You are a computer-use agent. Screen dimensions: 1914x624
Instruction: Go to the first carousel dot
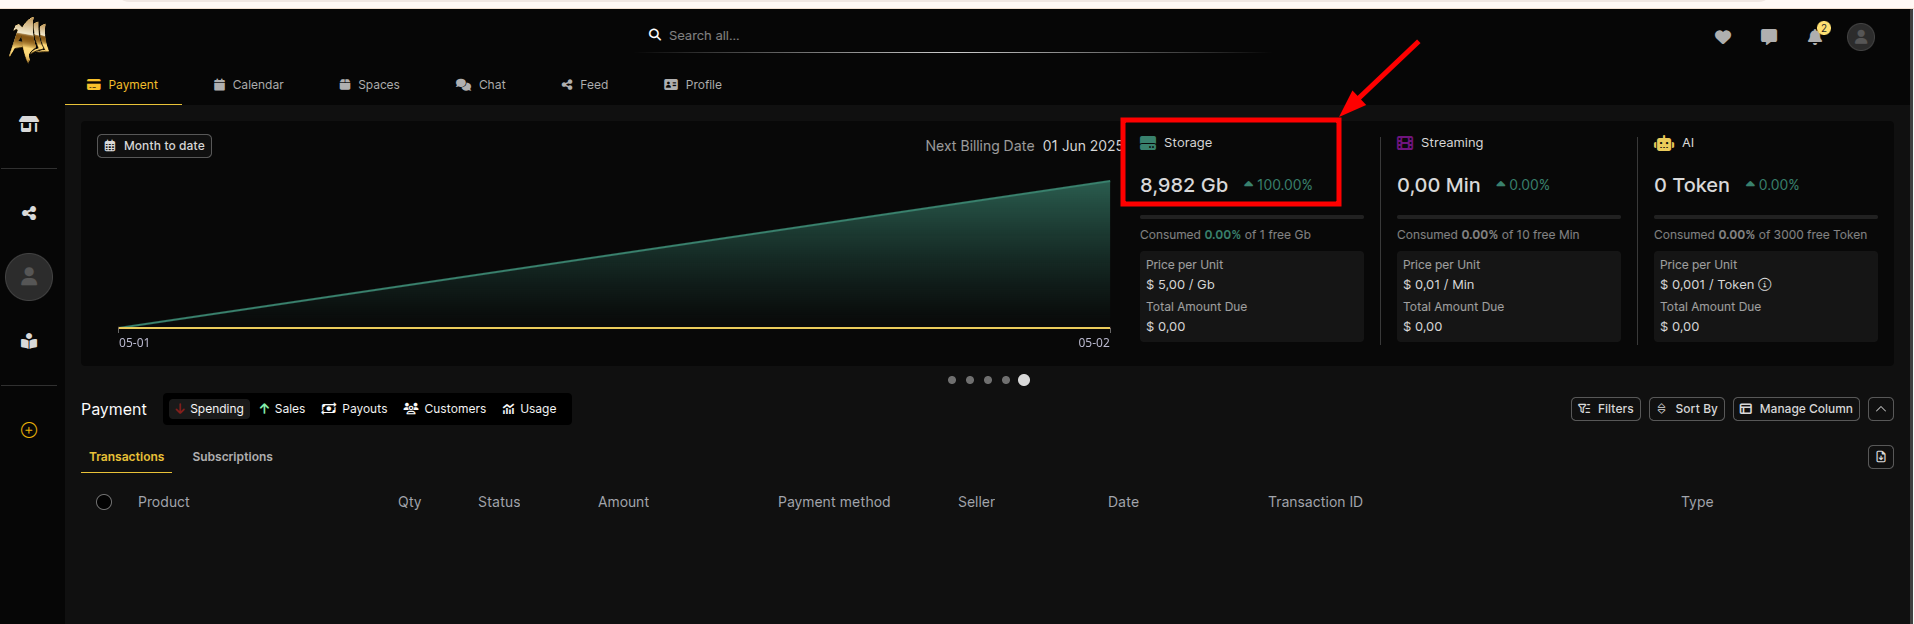[x=952, y=380]
